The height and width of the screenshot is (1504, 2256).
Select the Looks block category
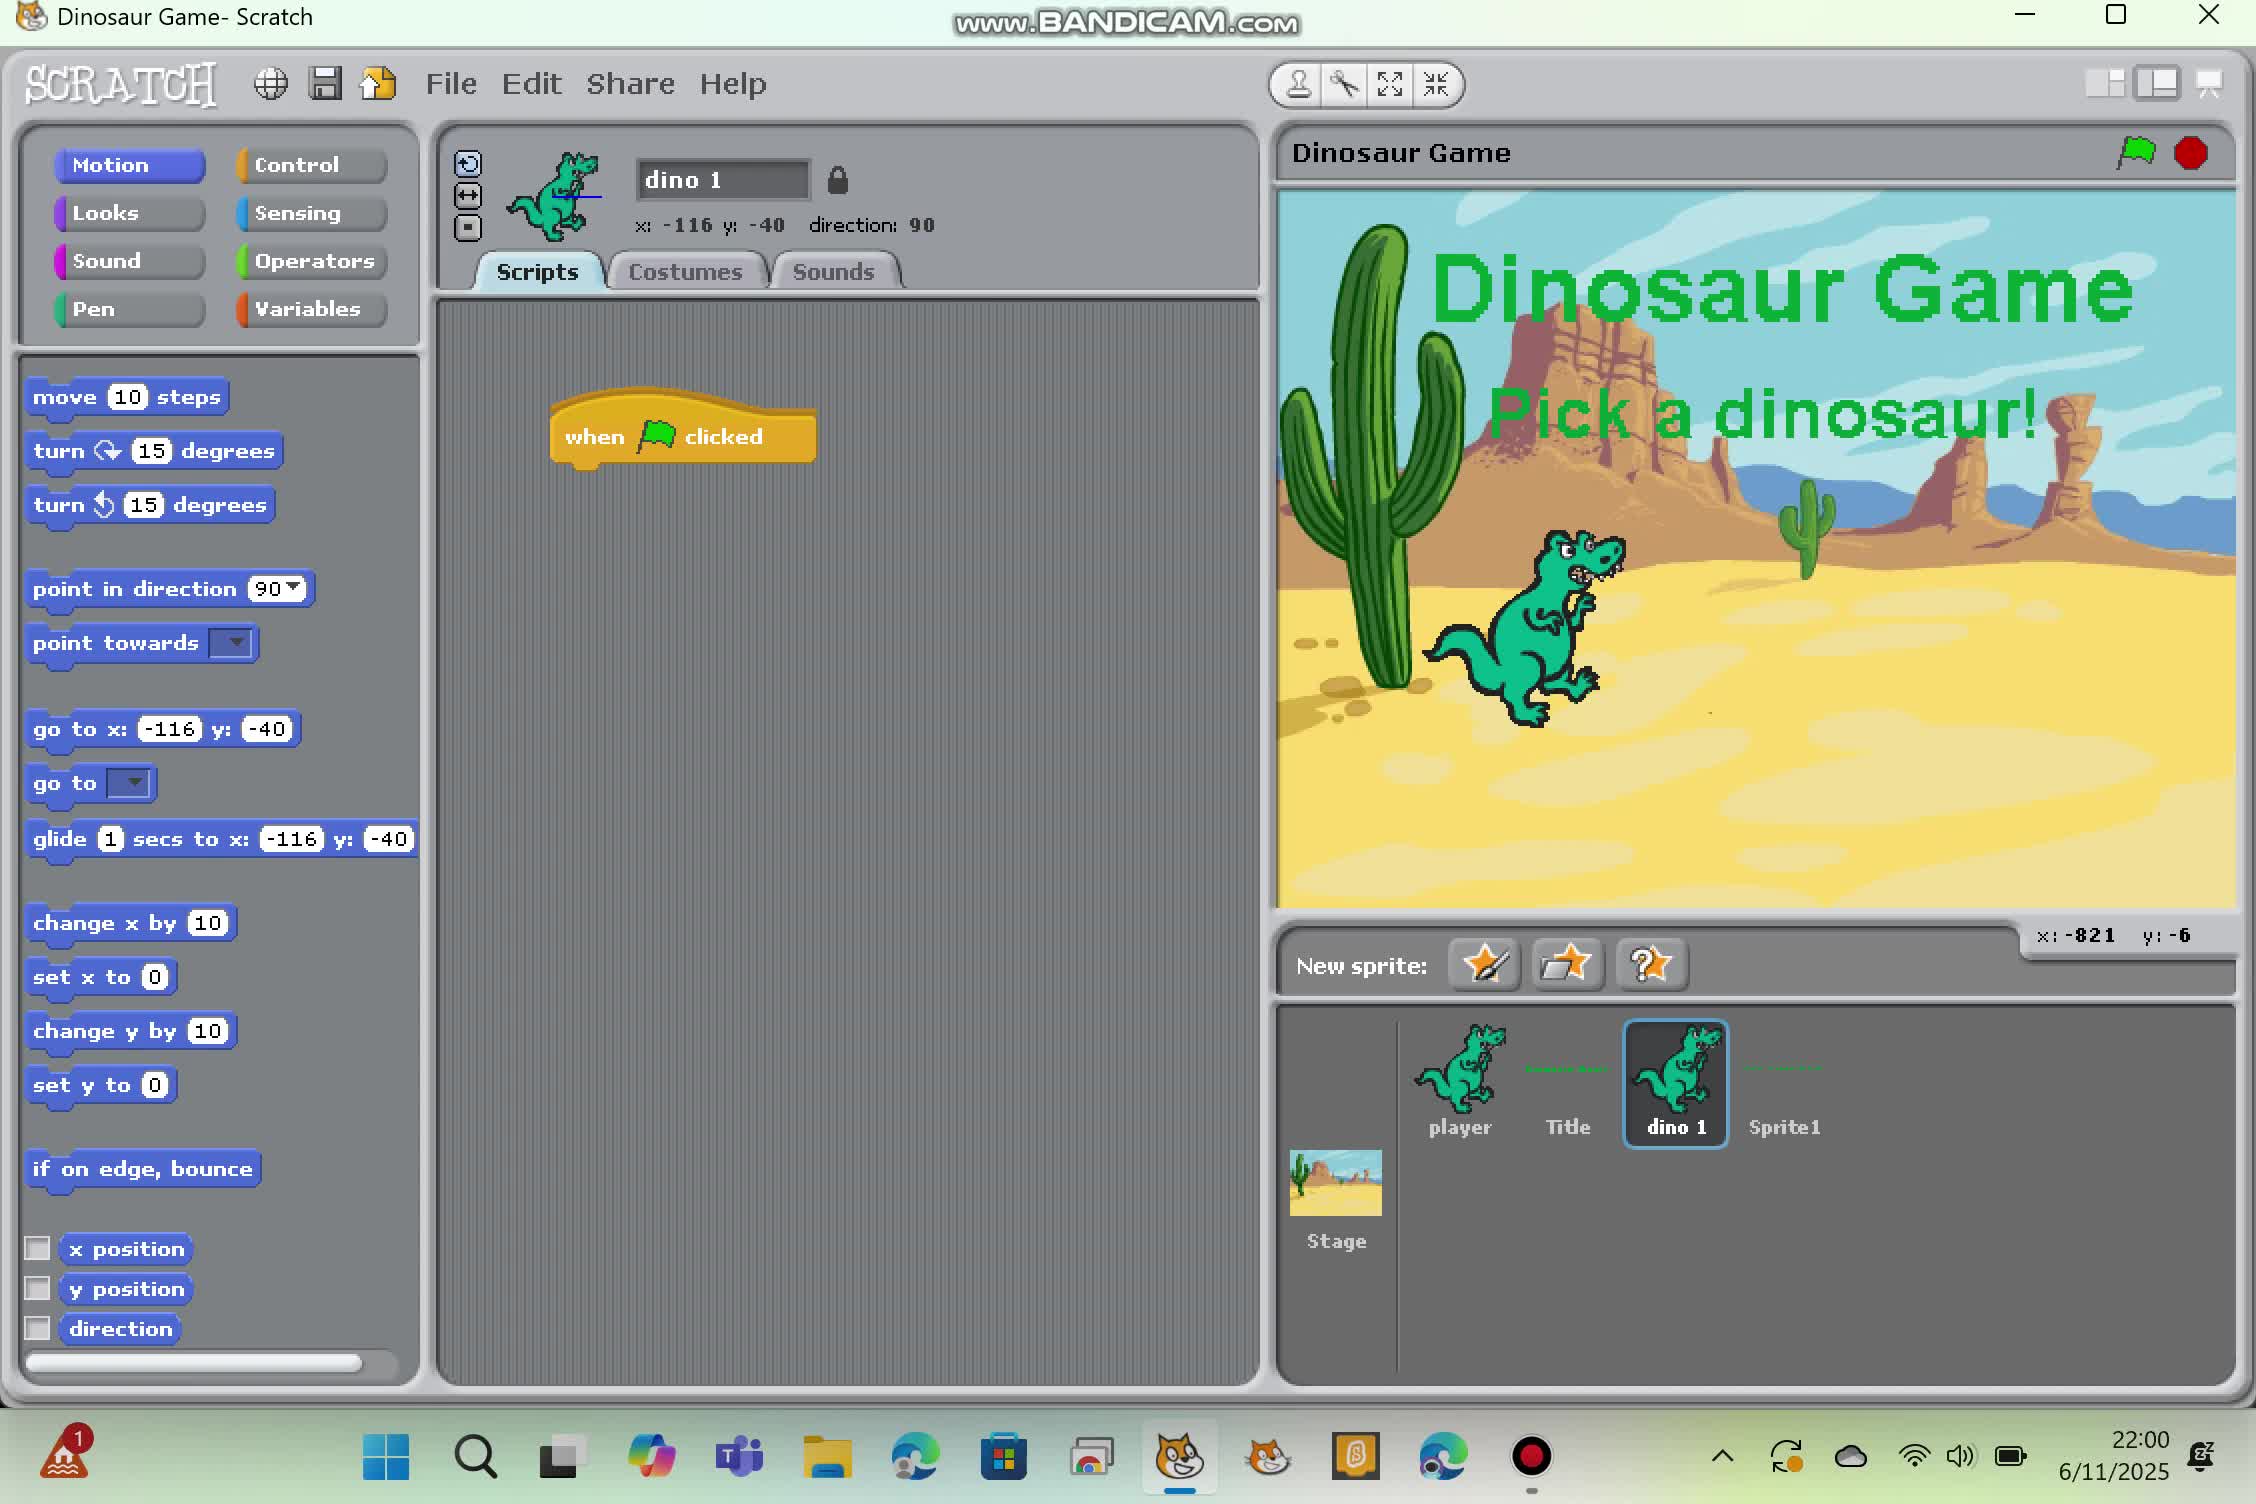click(129, 213)
